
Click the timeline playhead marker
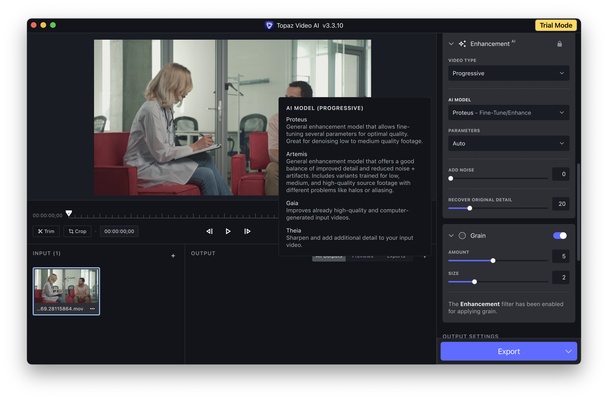(x=69, y=213)
